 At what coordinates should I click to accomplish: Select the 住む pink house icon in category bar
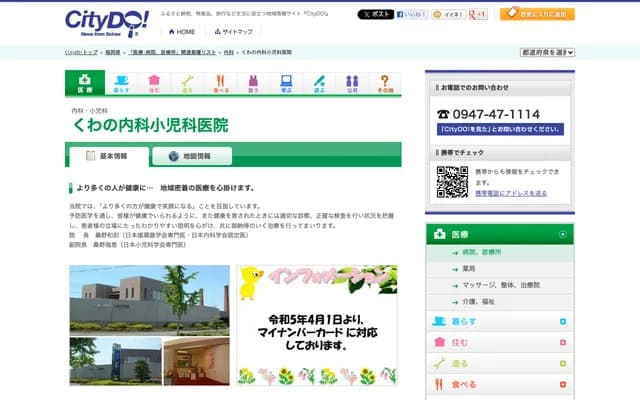coord(154,84)
